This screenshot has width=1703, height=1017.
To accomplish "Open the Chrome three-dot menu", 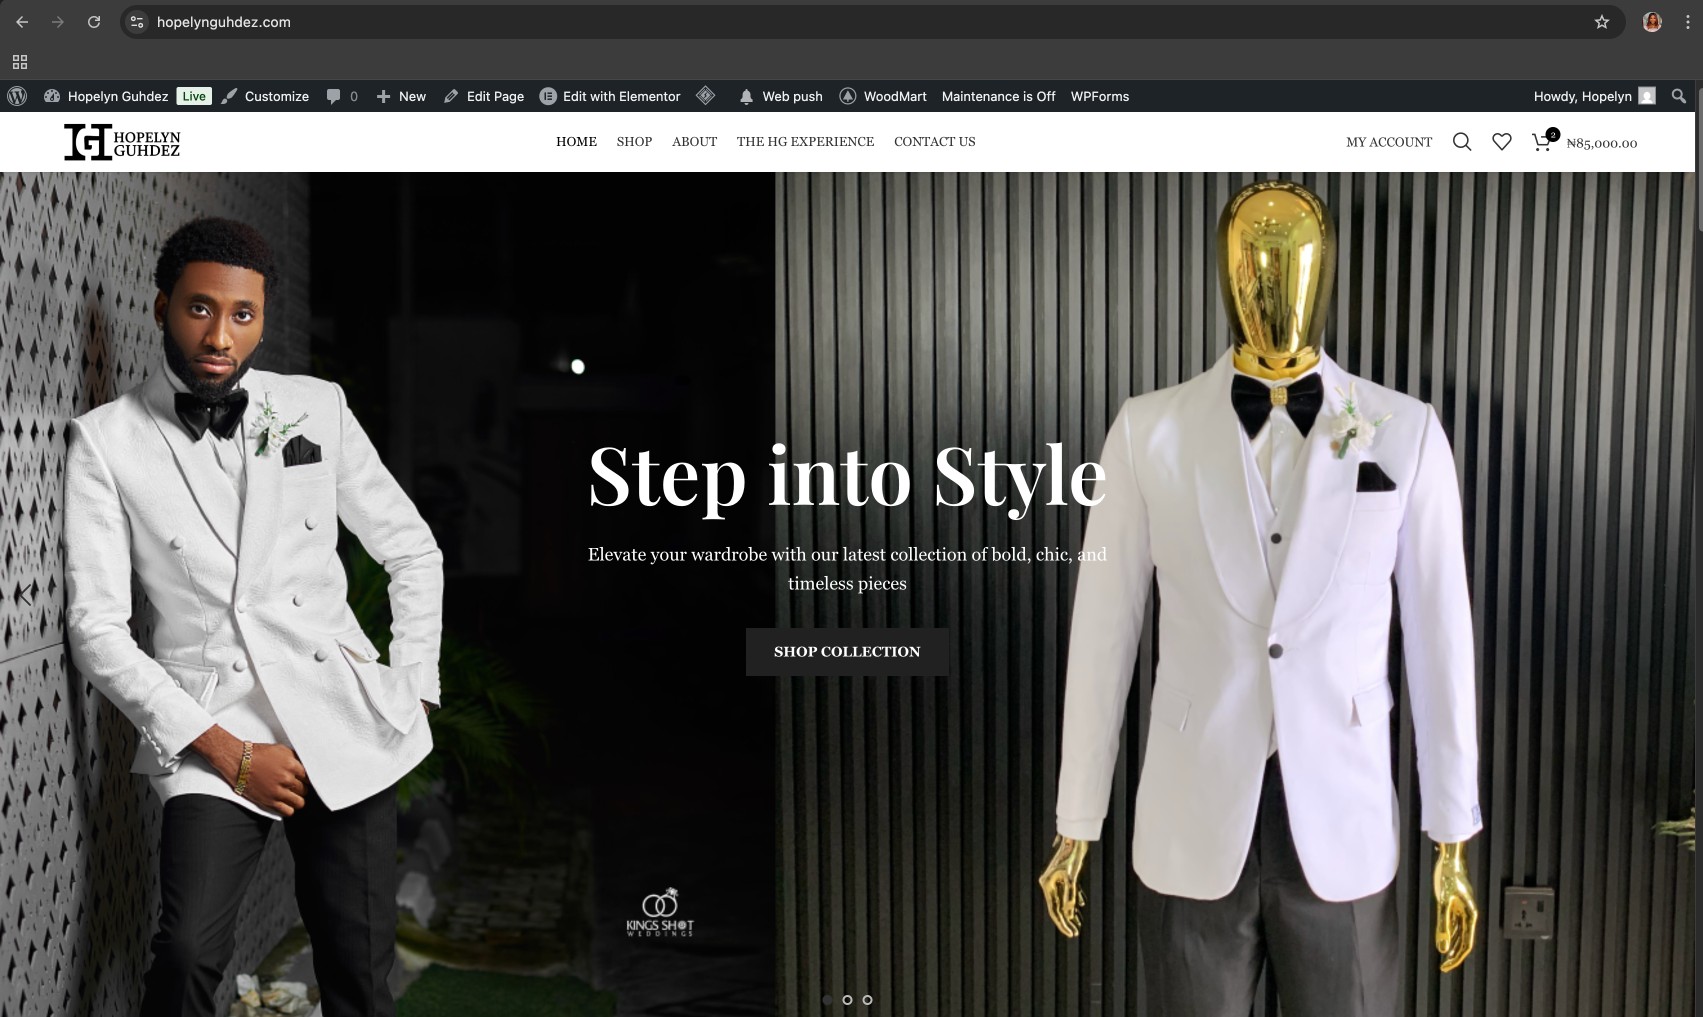I will (1687, 22).
